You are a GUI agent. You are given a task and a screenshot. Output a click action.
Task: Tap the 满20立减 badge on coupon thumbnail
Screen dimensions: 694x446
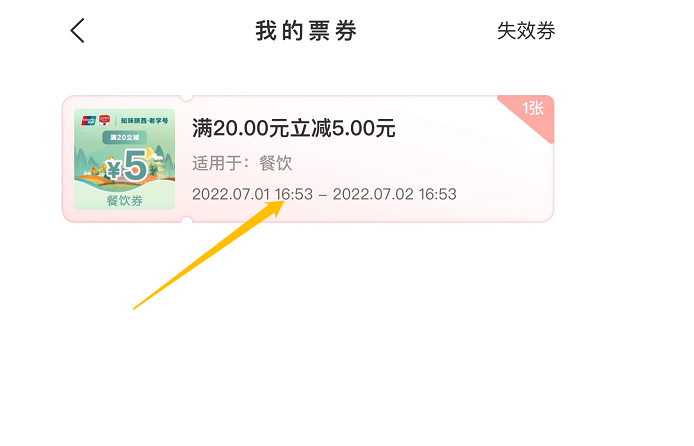[x=124, y=138]
